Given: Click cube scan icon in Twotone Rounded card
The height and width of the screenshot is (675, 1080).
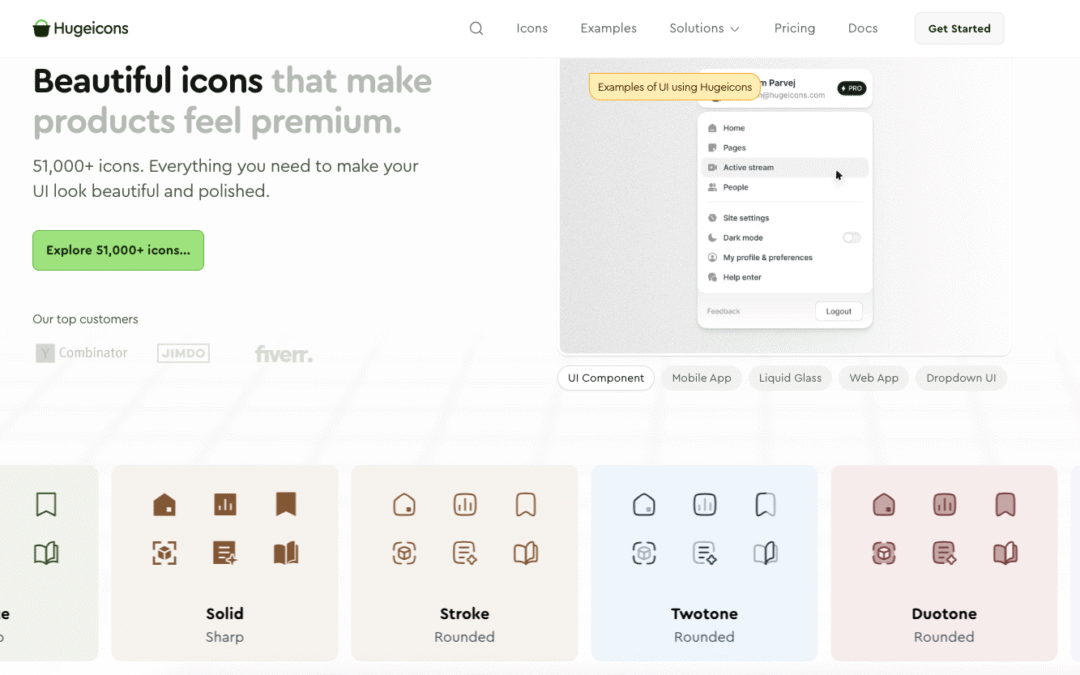Looking at the screenshot, I should pyautogui.click(x=644, y=552).
